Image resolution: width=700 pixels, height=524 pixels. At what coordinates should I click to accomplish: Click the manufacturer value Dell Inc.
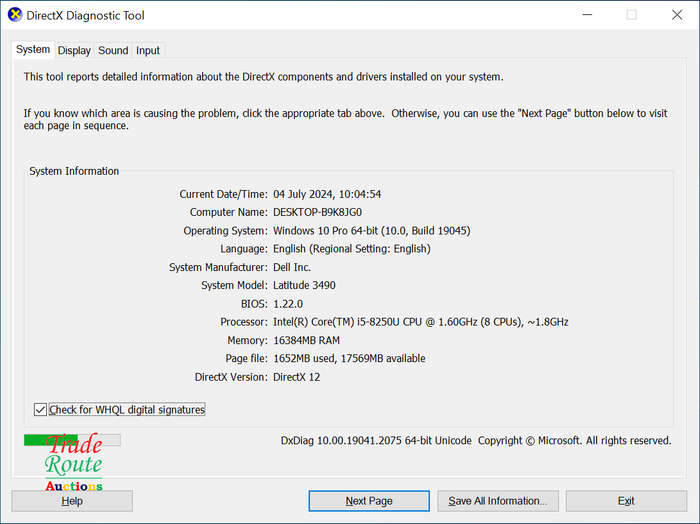click(292, 267)
